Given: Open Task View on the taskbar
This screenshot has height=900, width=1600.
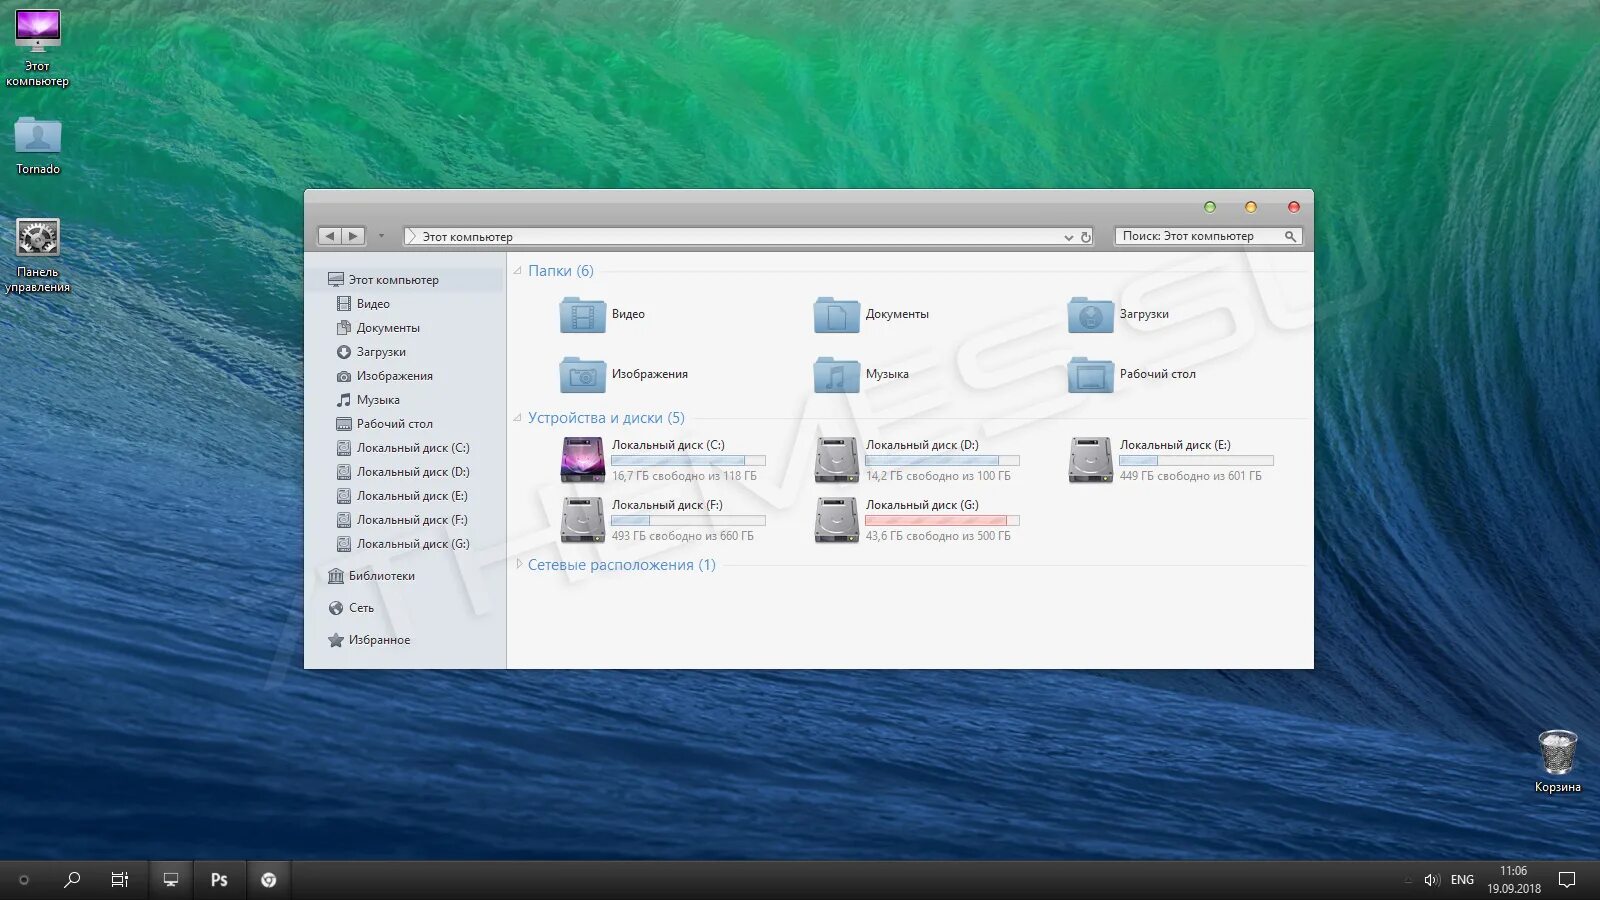Looking at the screenshot, I should click(x=120, y=880).
